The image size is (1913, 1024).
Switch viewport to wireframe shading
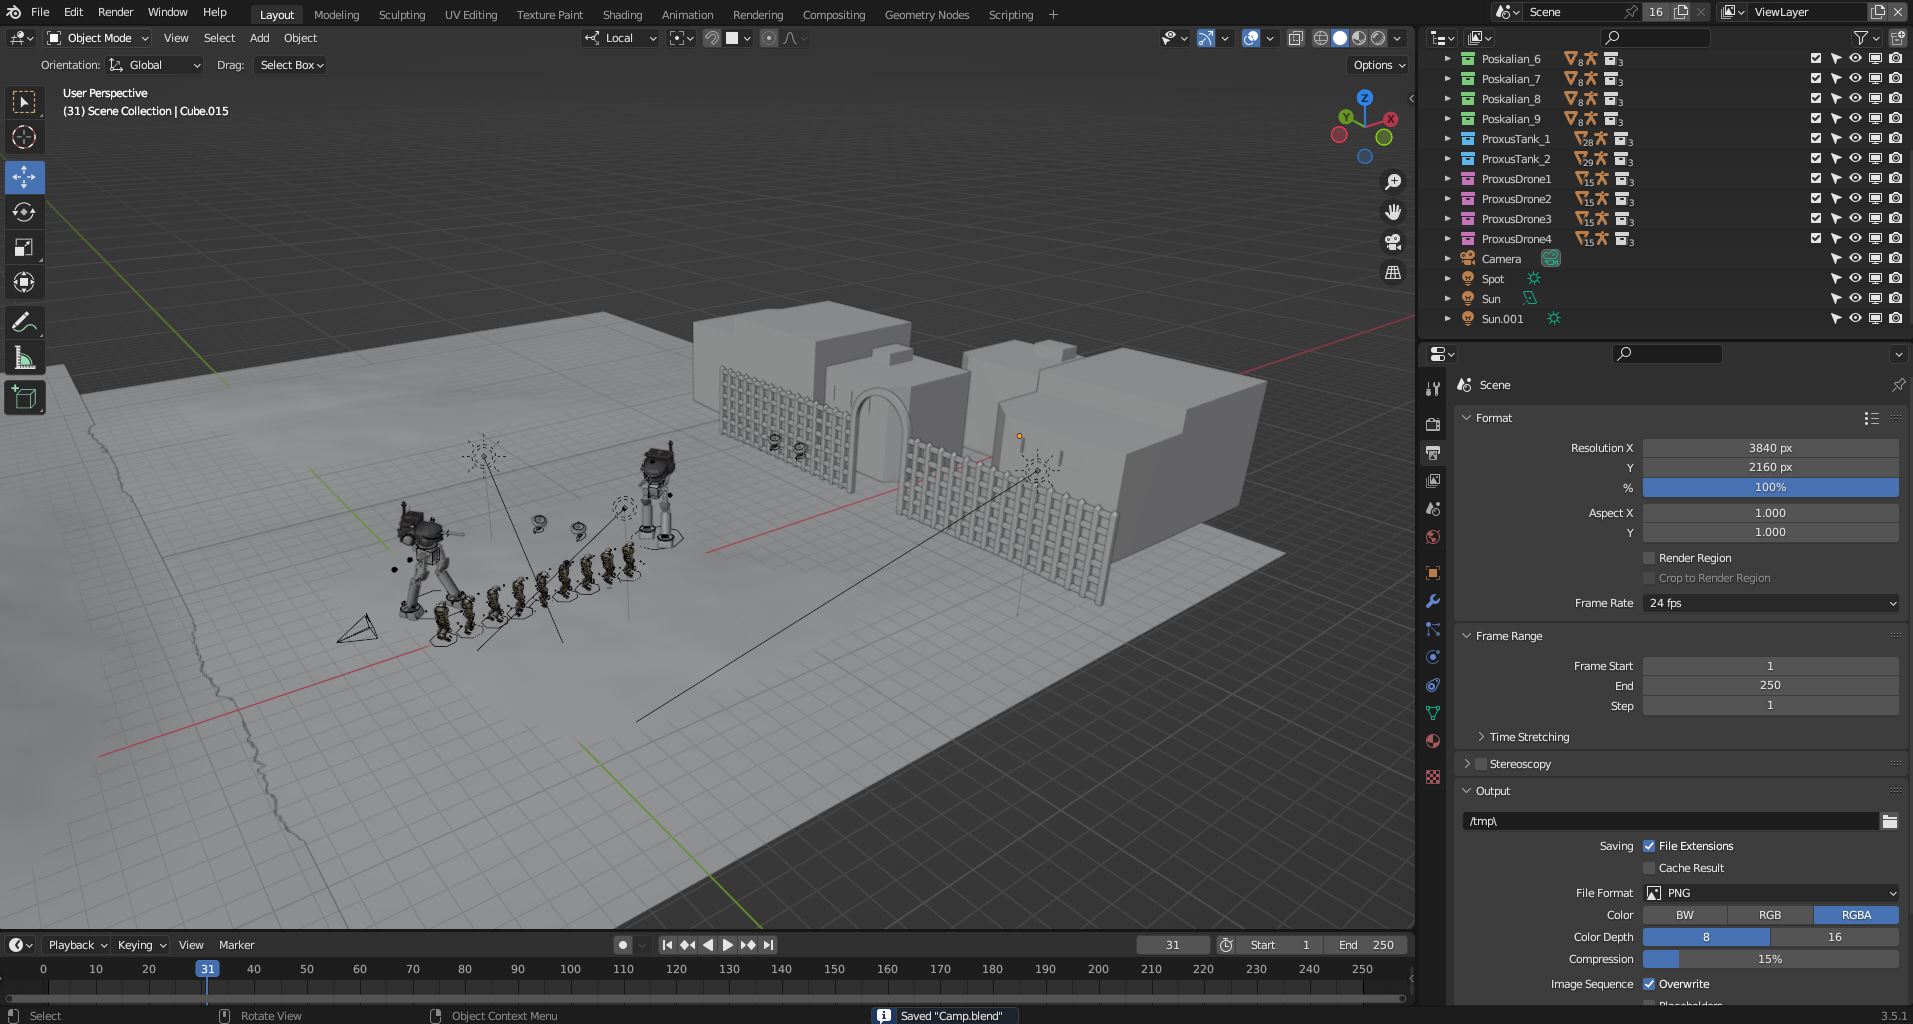click(1320, 38)
